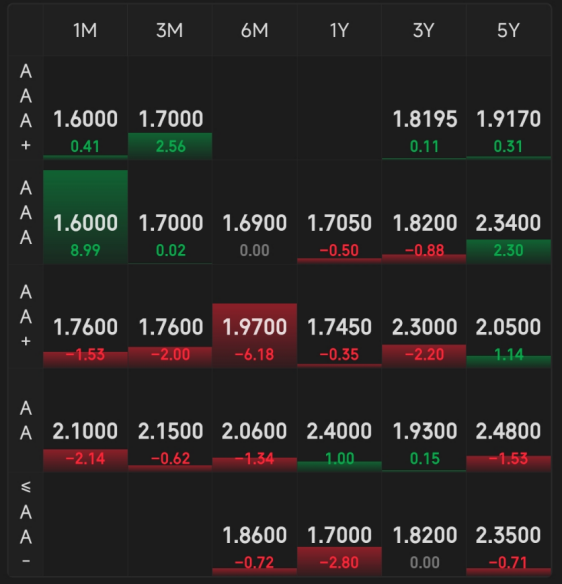Click the ≤AA- 3Y cell 1.8200
This screenshot has height=584, width=562.
(x=424, y=524)
